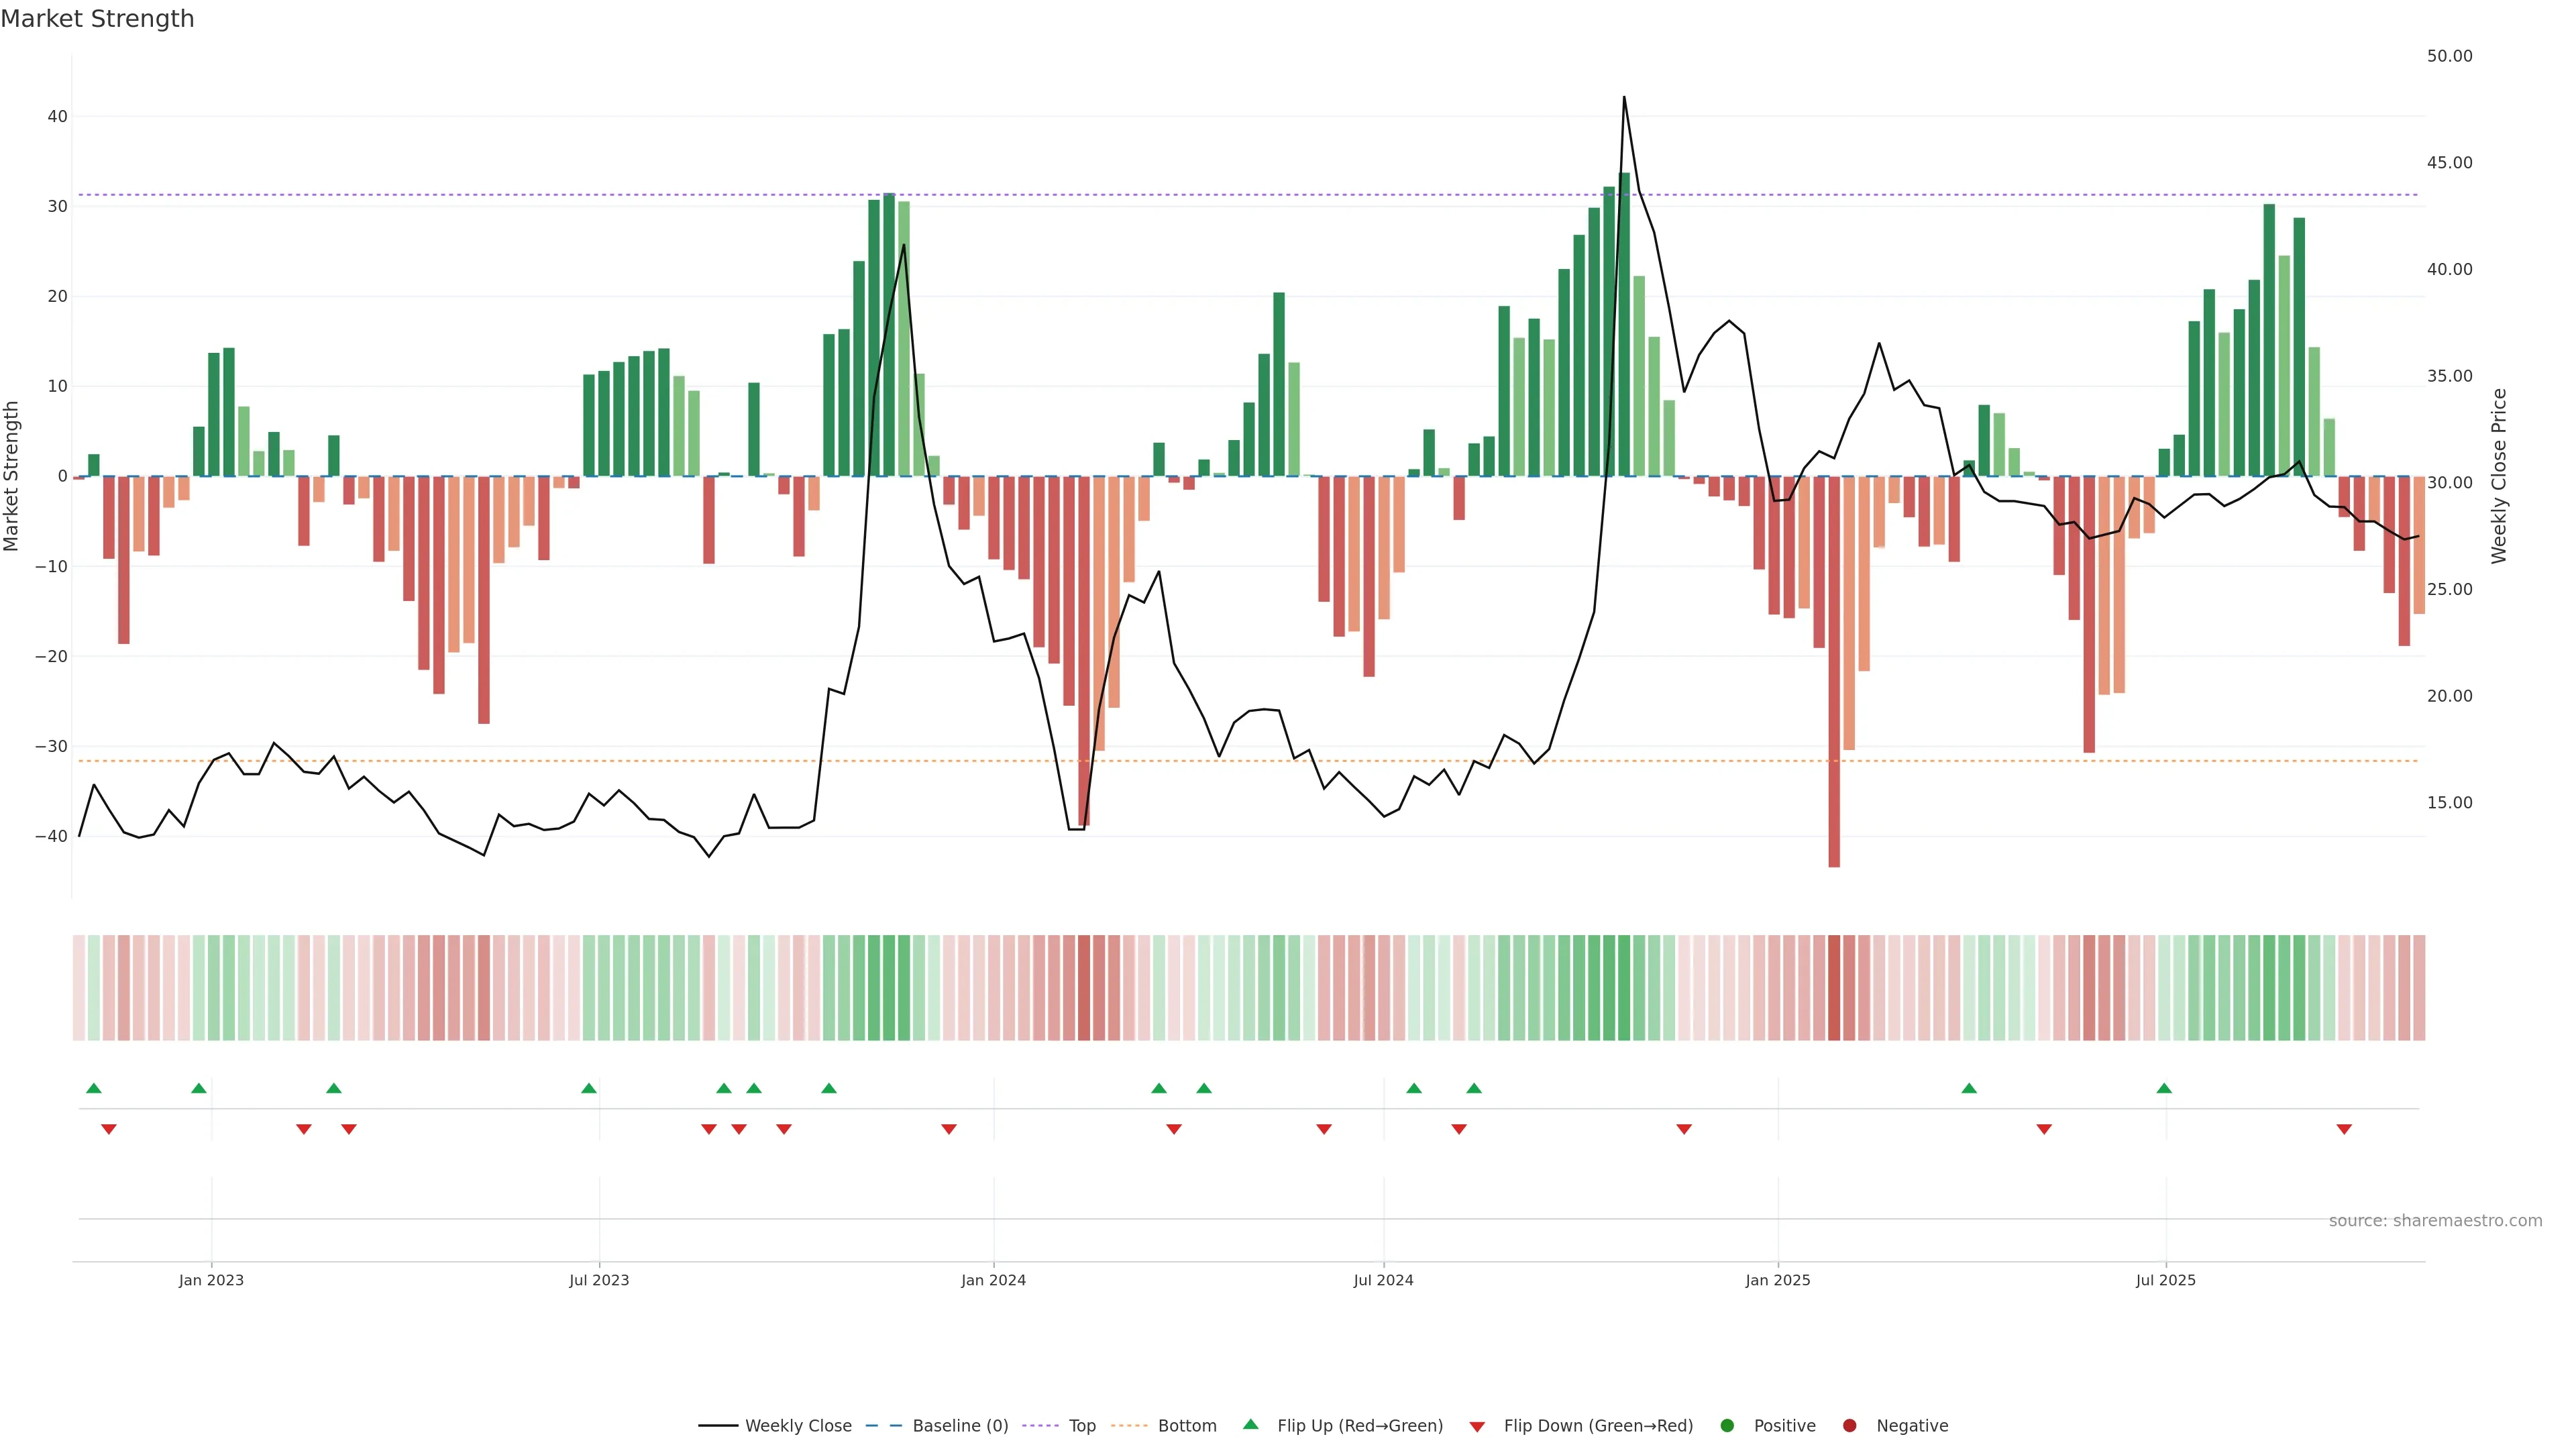Click the first green flip-up marker in the flip row

(x=94, y=1088)
